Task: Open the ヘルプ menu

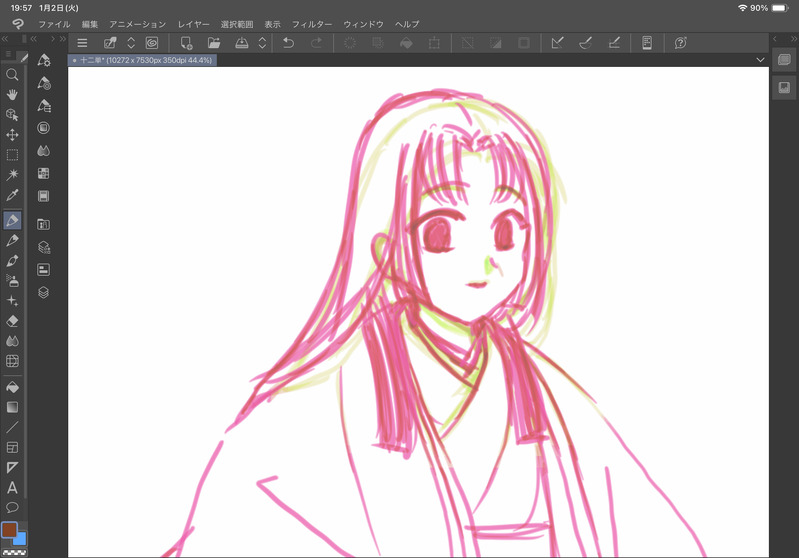Action: 407,24
